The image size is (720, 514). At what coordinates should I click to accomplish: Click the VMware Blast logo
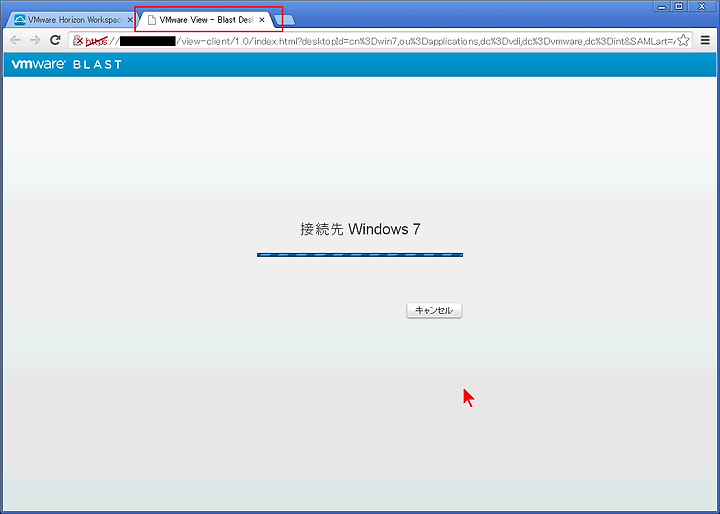pos(67,64)
